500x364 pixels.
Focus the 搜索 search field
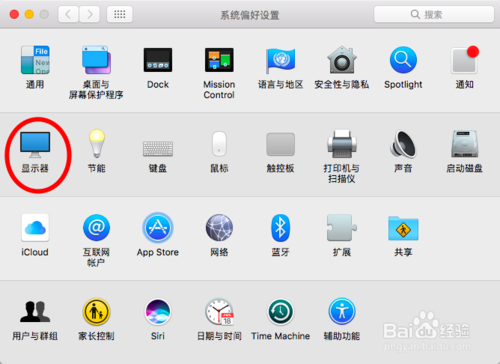click(434, 14)
